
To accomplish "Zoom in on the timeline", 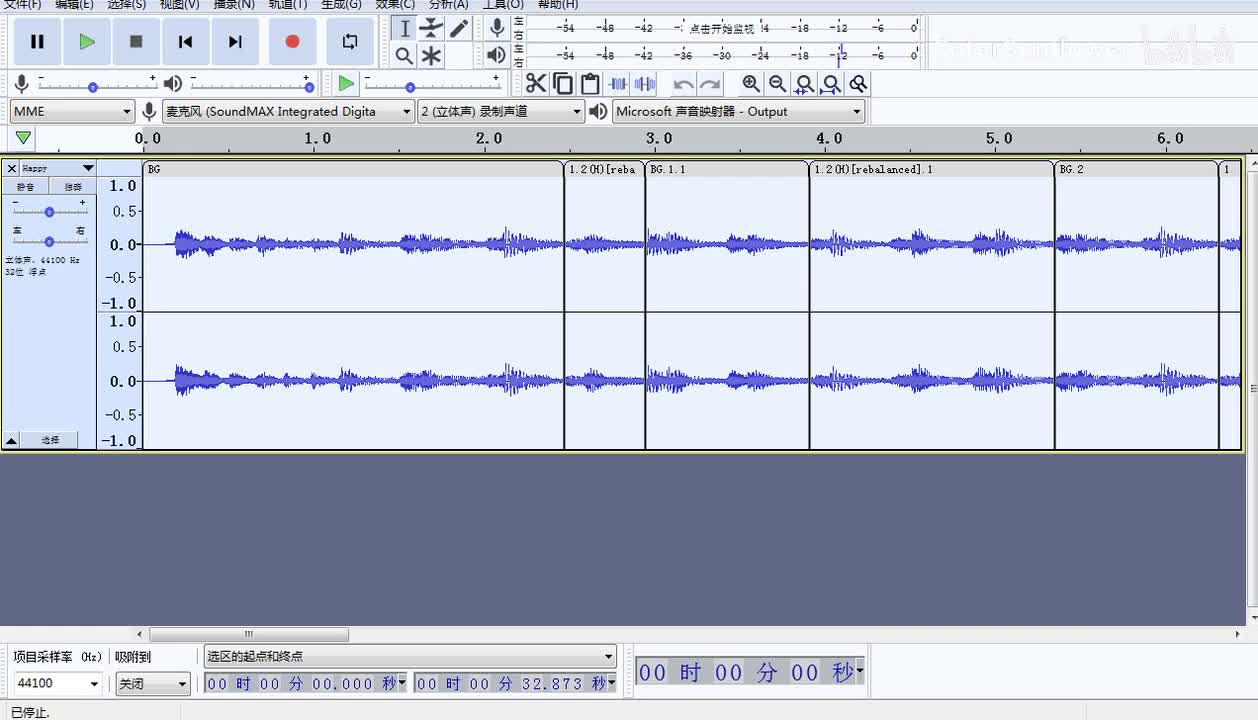I will (751, 84).
